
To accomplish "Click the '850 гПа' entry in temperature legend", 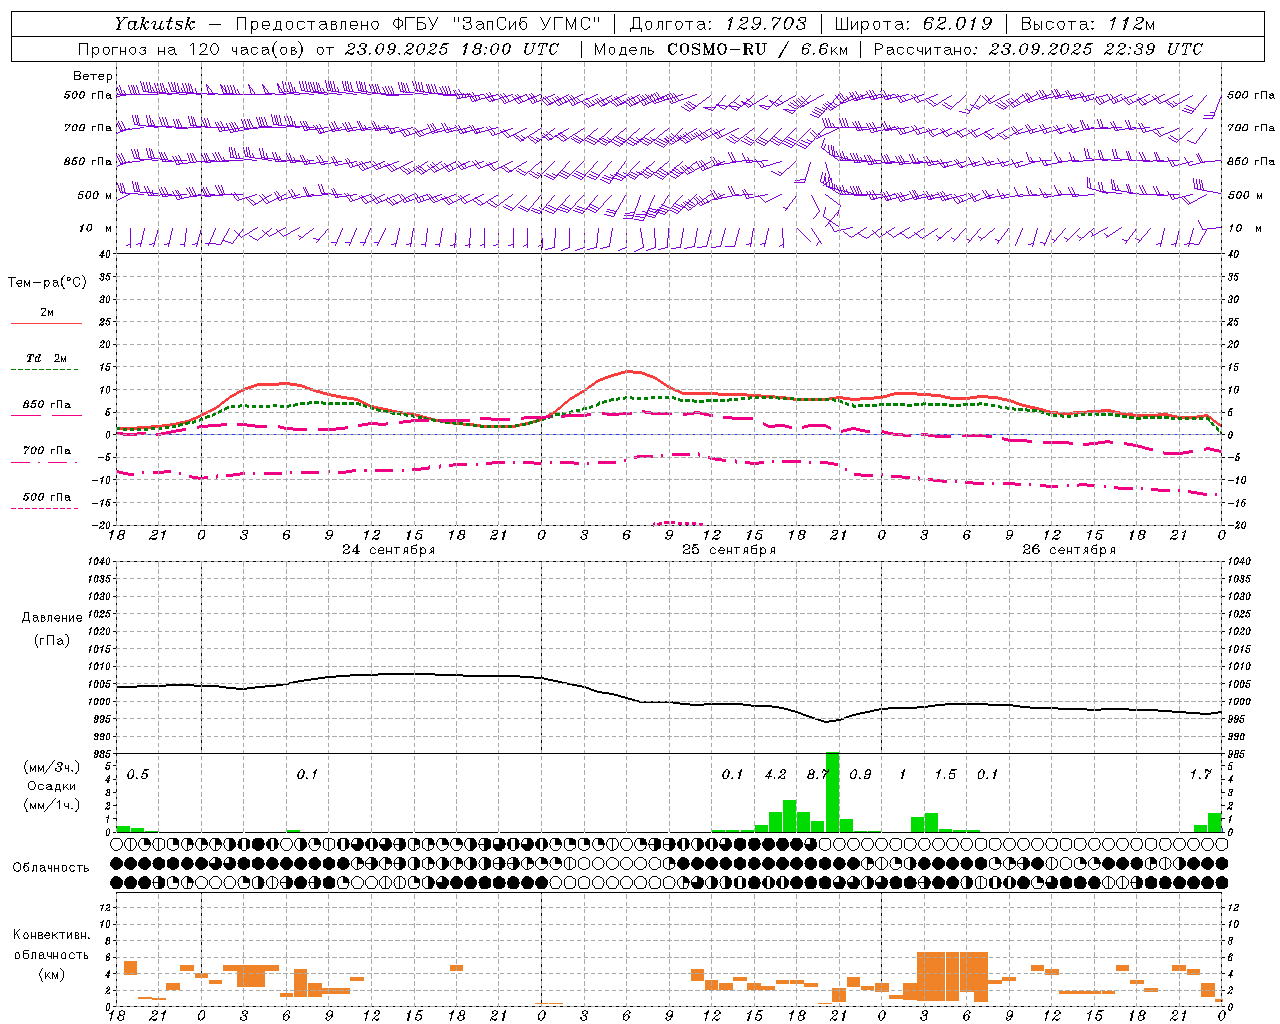I will pos(47,404).
